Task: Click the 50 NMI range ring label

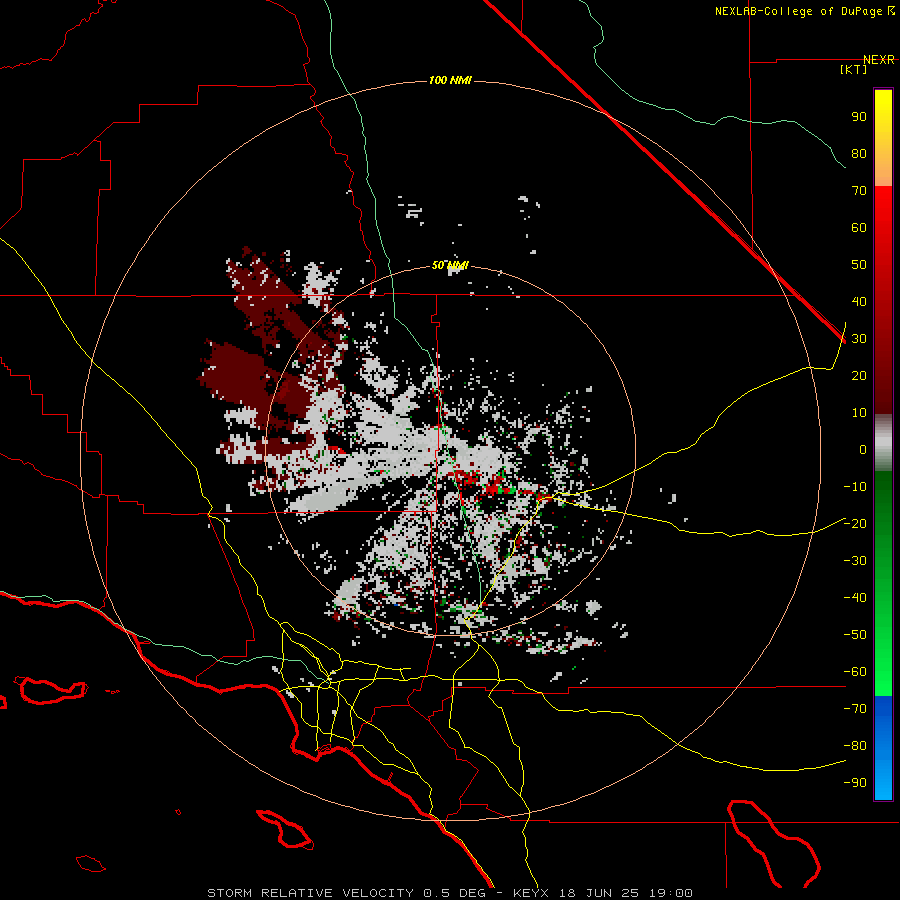Action: [x=450, y=265]
